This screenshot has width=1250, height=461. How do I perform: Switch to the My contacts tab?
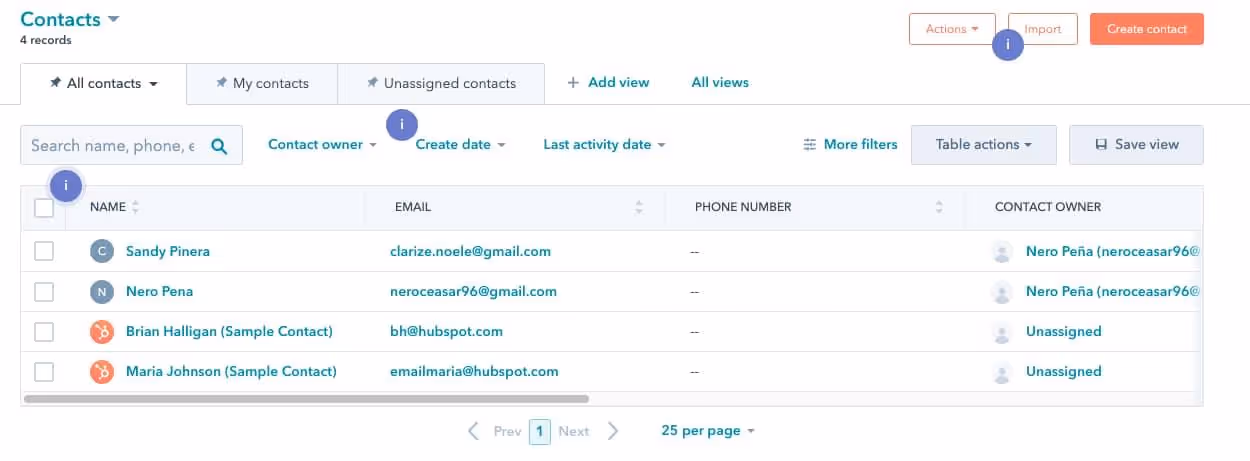tap(262, 83)
